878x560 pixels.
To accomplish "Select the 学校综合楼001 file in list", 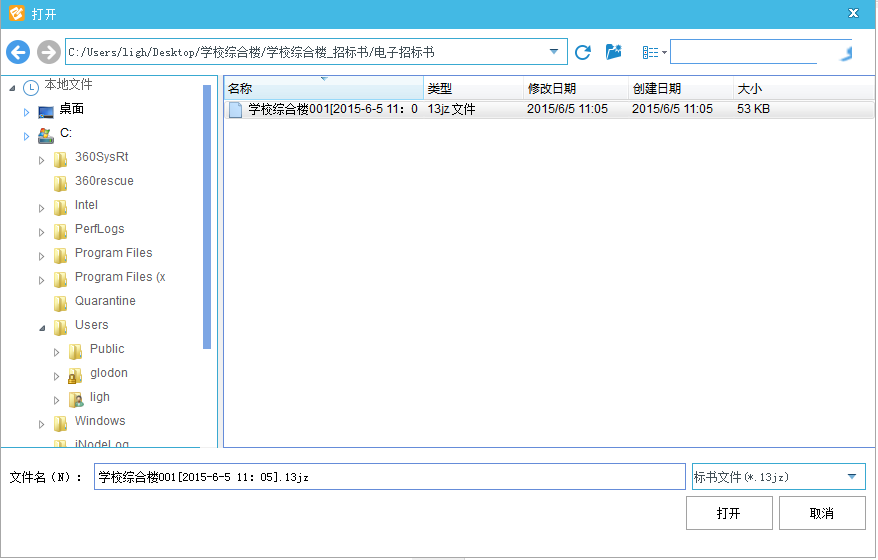I will (330, 109).
